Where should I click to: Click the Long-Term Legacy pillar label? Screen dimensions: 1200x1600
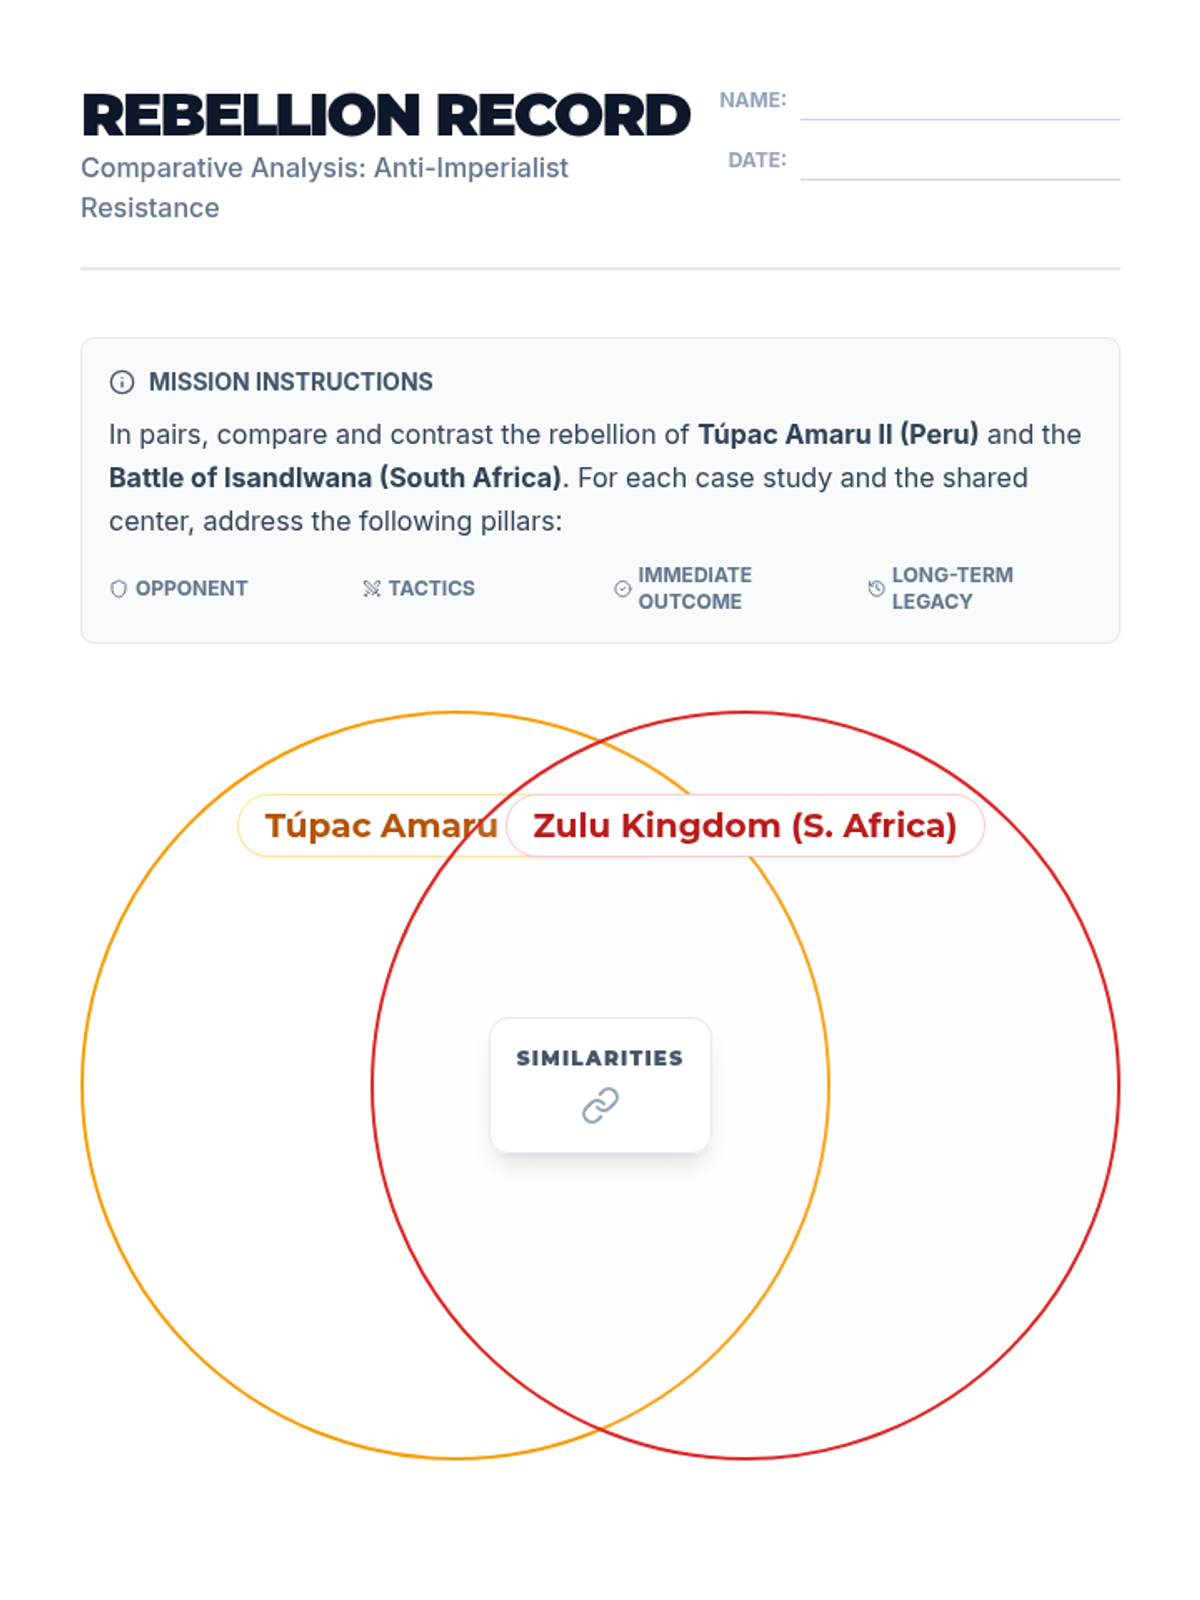point(951,588)
